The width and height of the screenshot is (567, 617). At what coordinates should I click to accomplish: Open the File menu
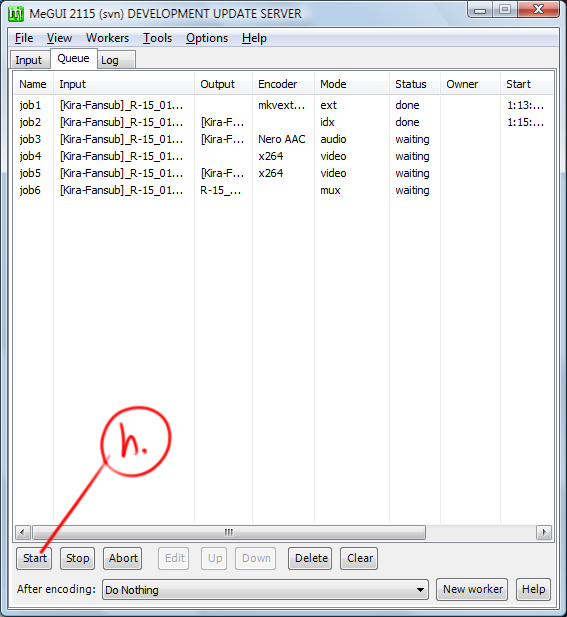click(x=24, y=38)
